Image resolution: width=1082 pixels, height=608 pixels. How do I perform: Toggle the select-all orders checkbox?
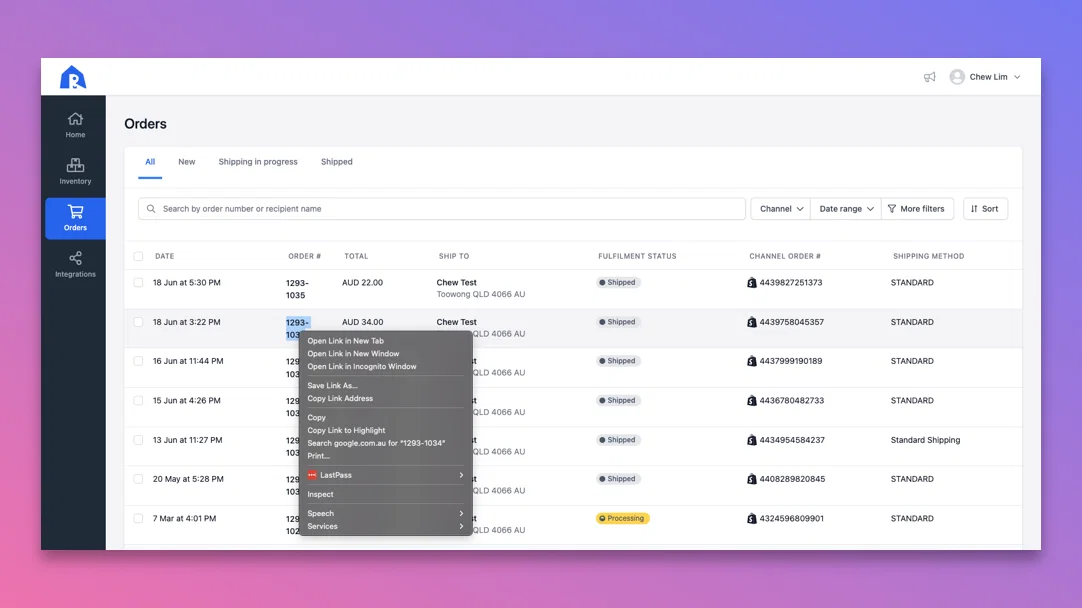(x=138, y=256)
